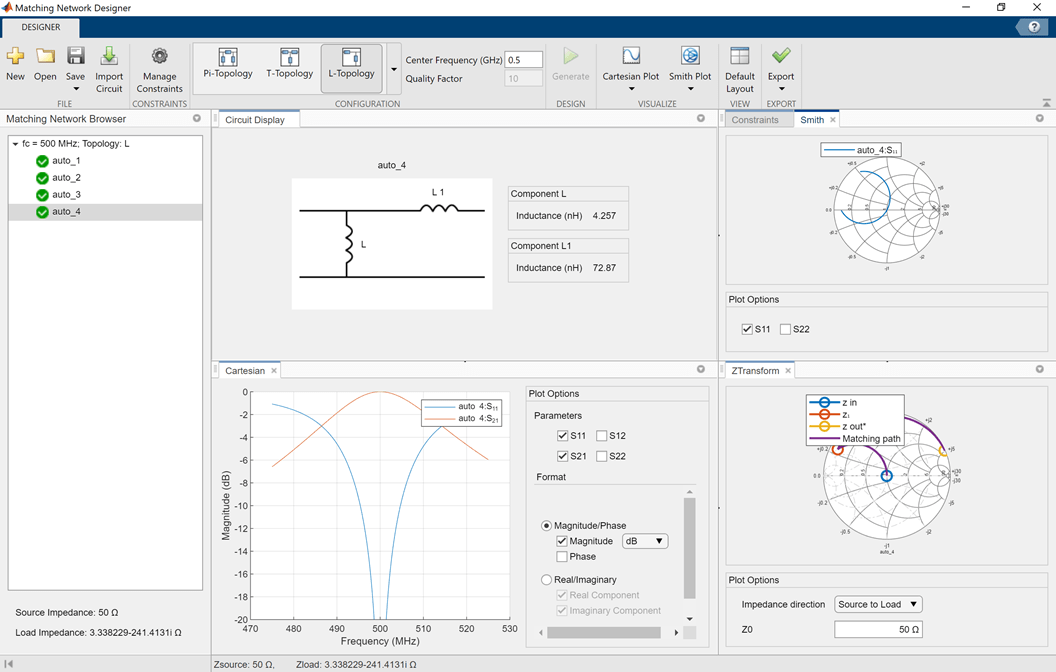Open the help question mark icon
This screenshot has height=672, width=1056.
tap(1033, 27)
